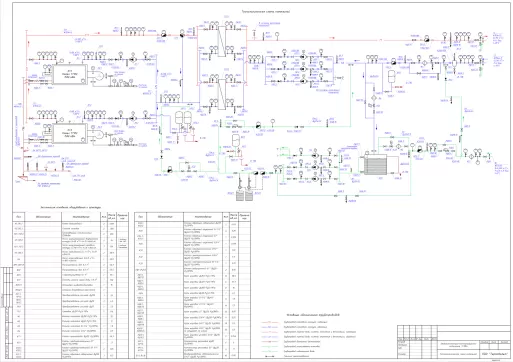Select the upper boiler rectangle

pyautogui.click(x=70, y=75)
